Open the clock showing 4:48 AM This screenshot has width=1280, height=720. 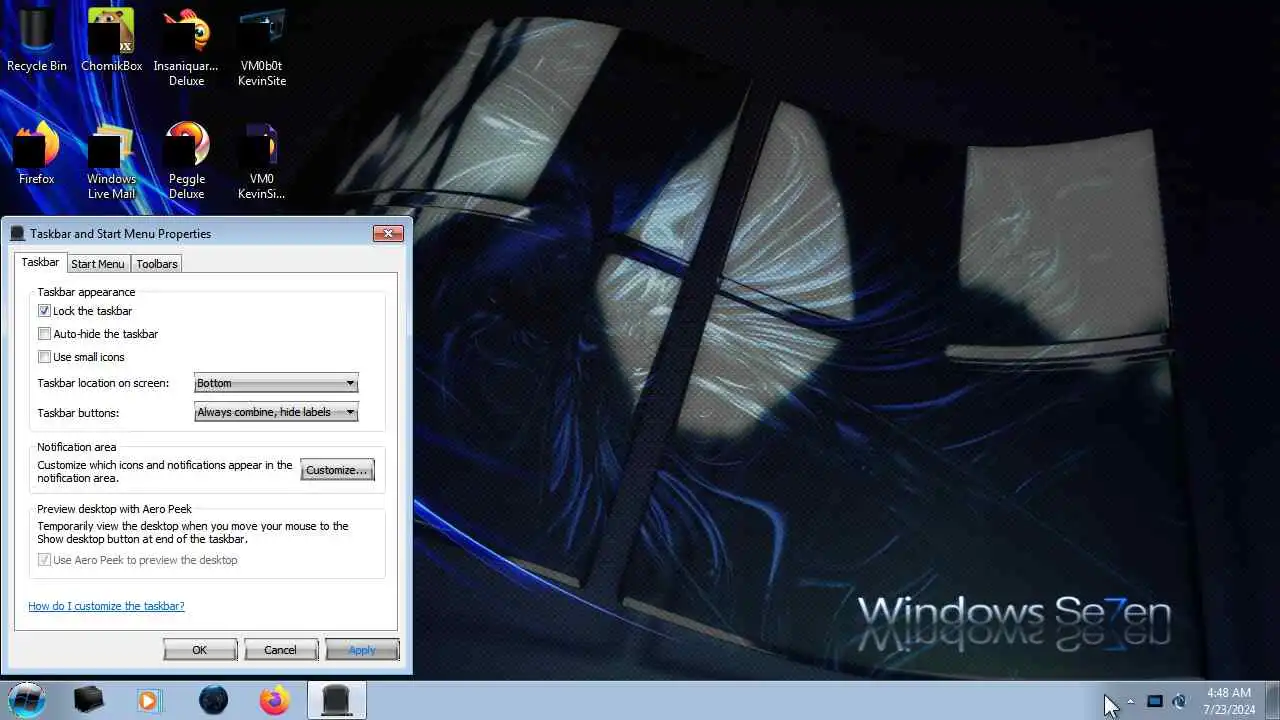pos(1229,700)
